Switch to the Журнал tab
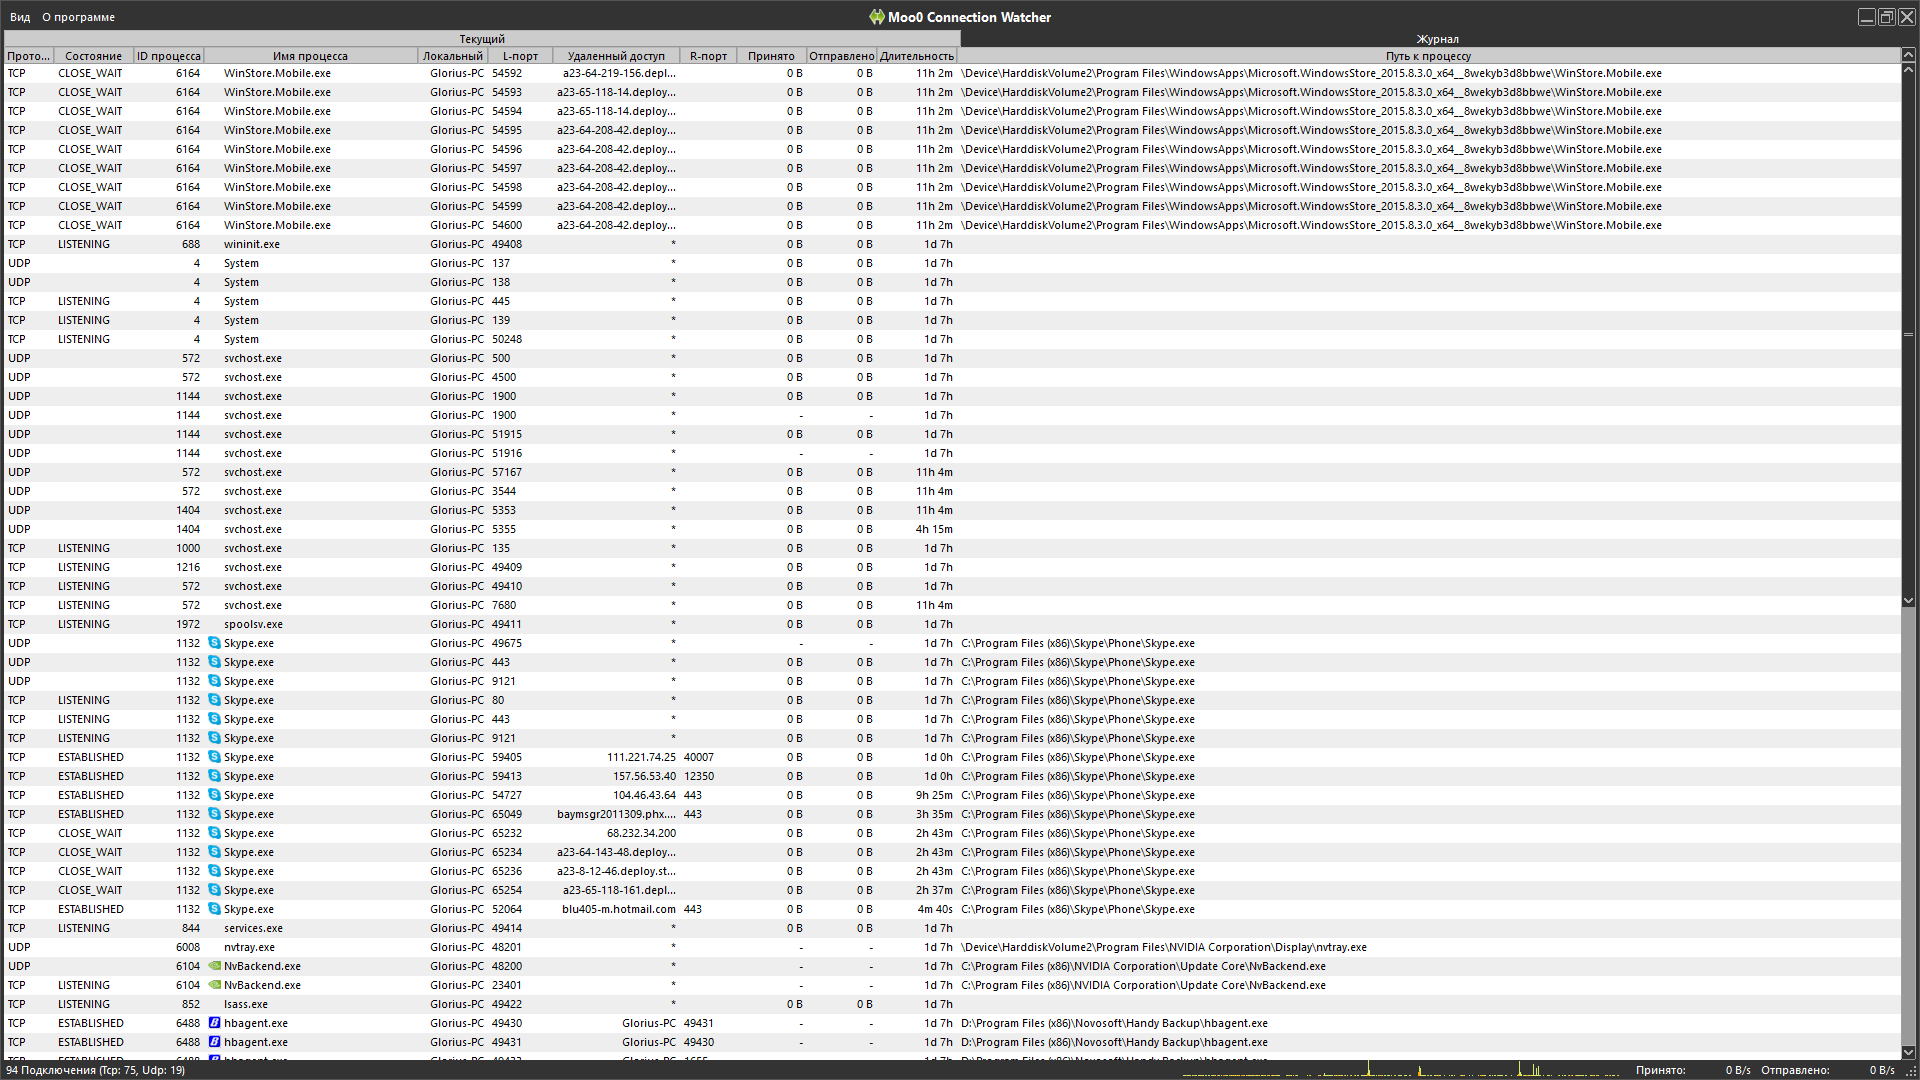This screenshot has height=1080, width=1920. (1437, 39)
